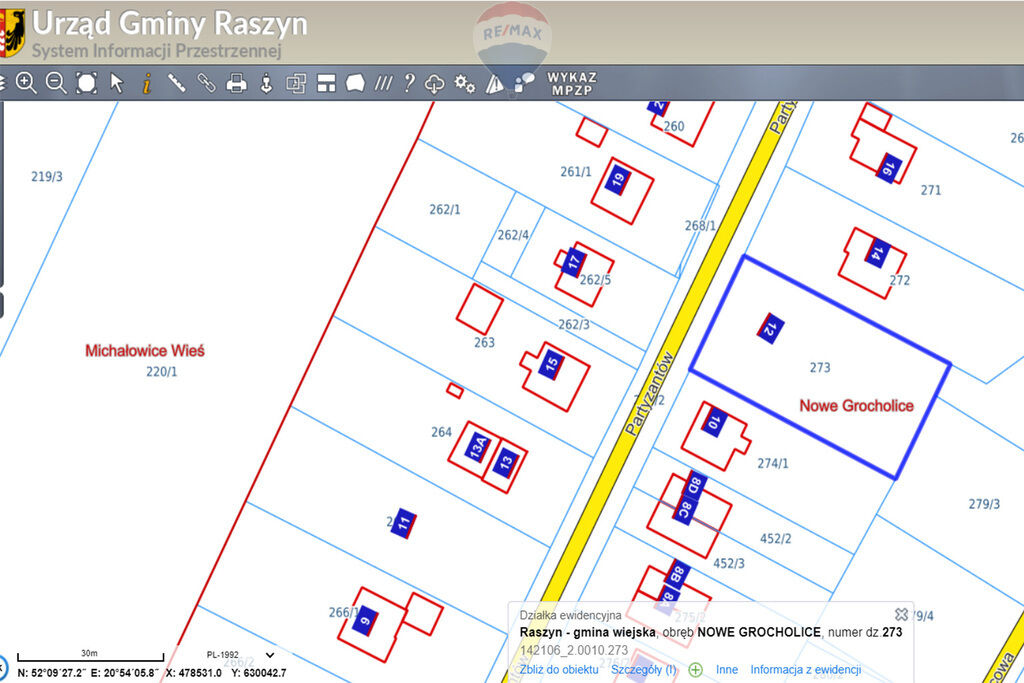
Task: Click parcel label 220/1
Action: coord(161,372)
